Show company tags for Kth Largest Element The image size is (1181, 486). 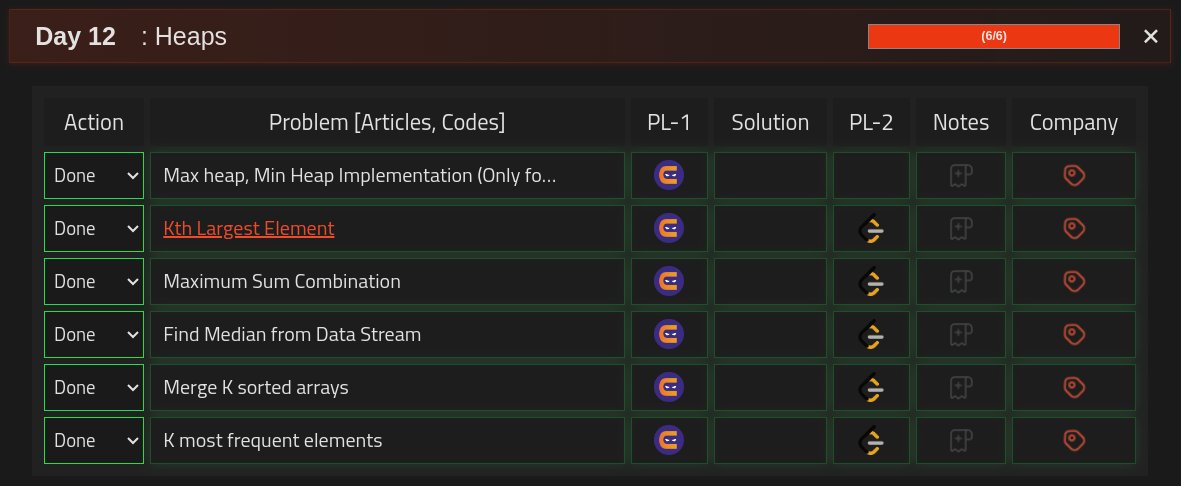pyautogui.click(x=1073, y=228)
